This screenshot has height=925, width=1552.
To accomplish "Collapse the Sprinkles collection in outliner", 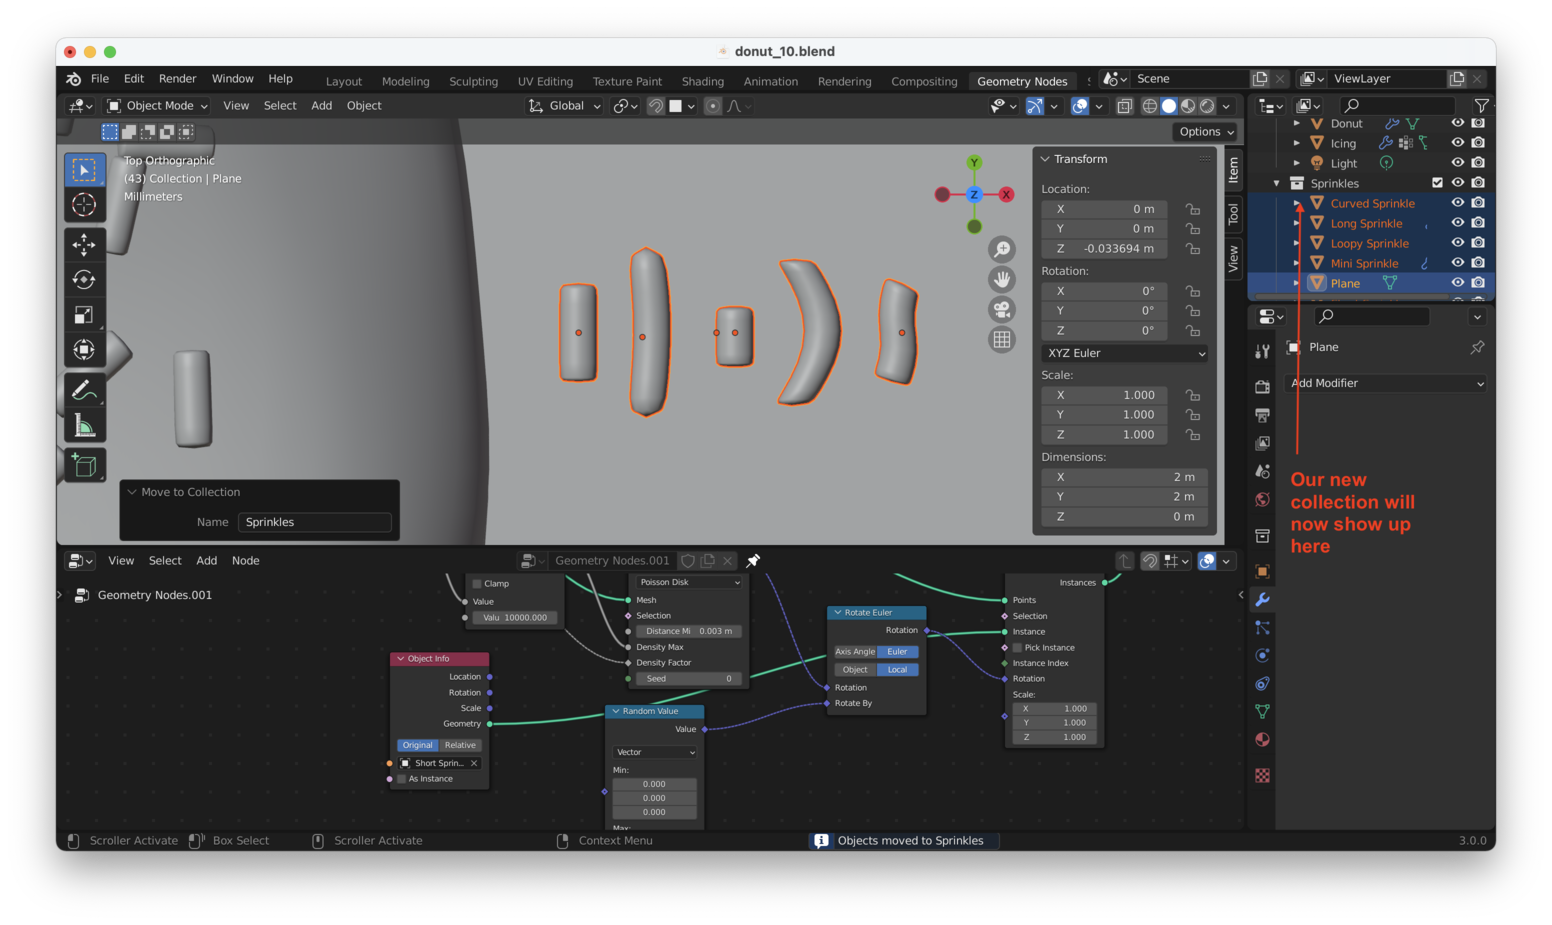I will pos(1276,183).
